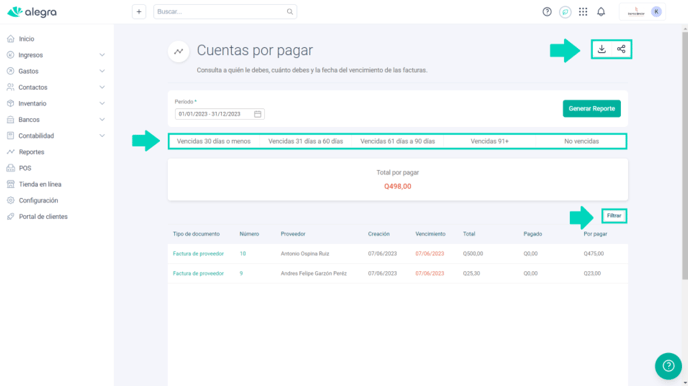Click the search magnifier icon

tap(290, 12)
